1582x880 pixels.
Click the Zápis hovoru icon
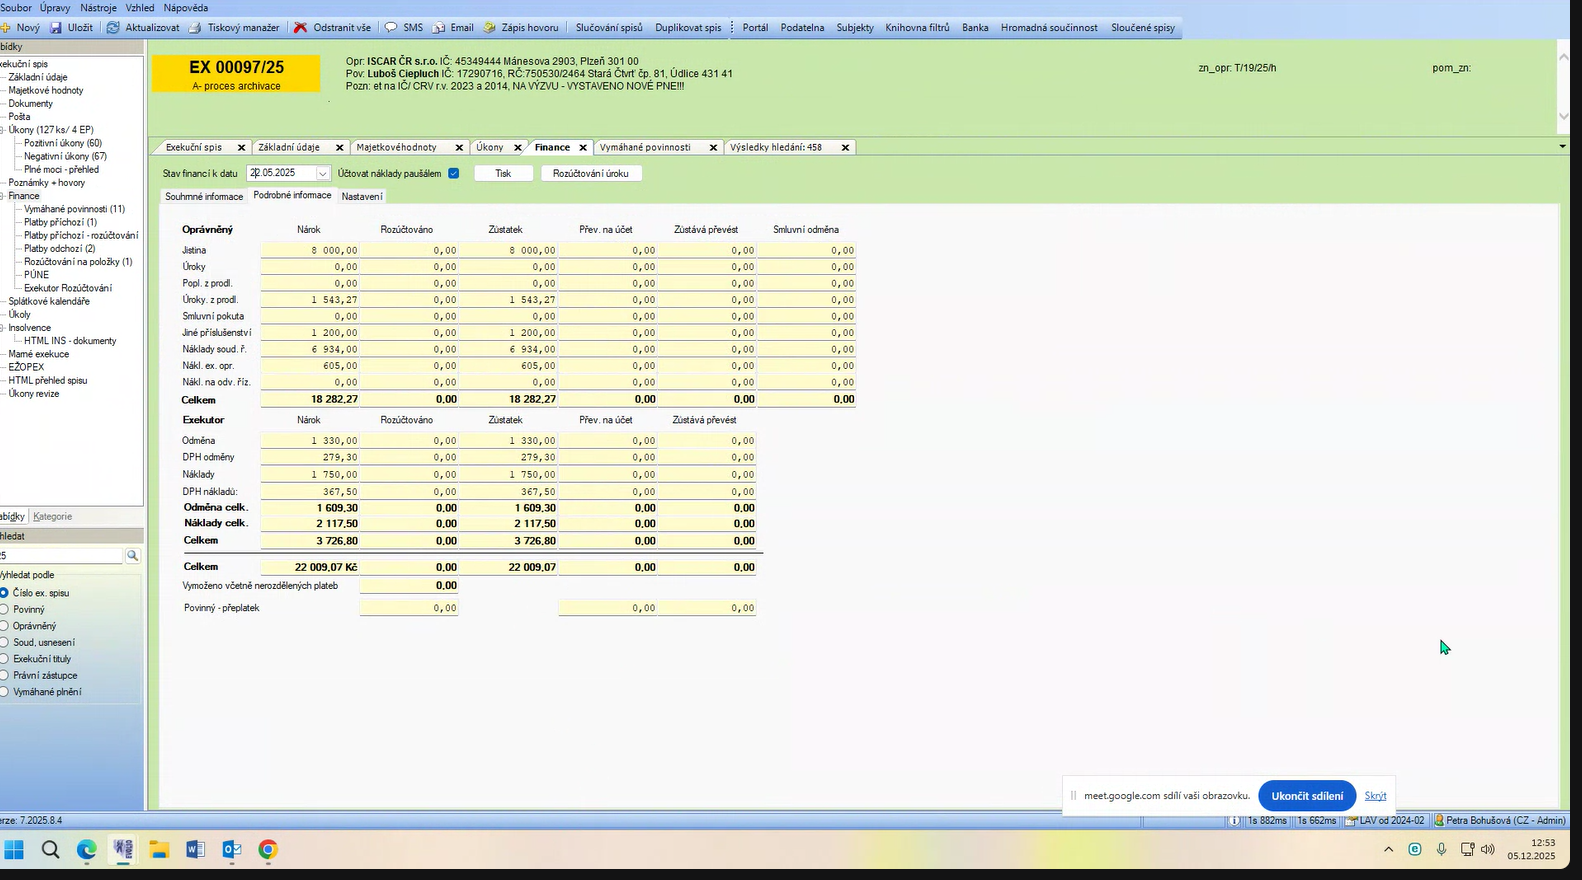click(489, 28)
